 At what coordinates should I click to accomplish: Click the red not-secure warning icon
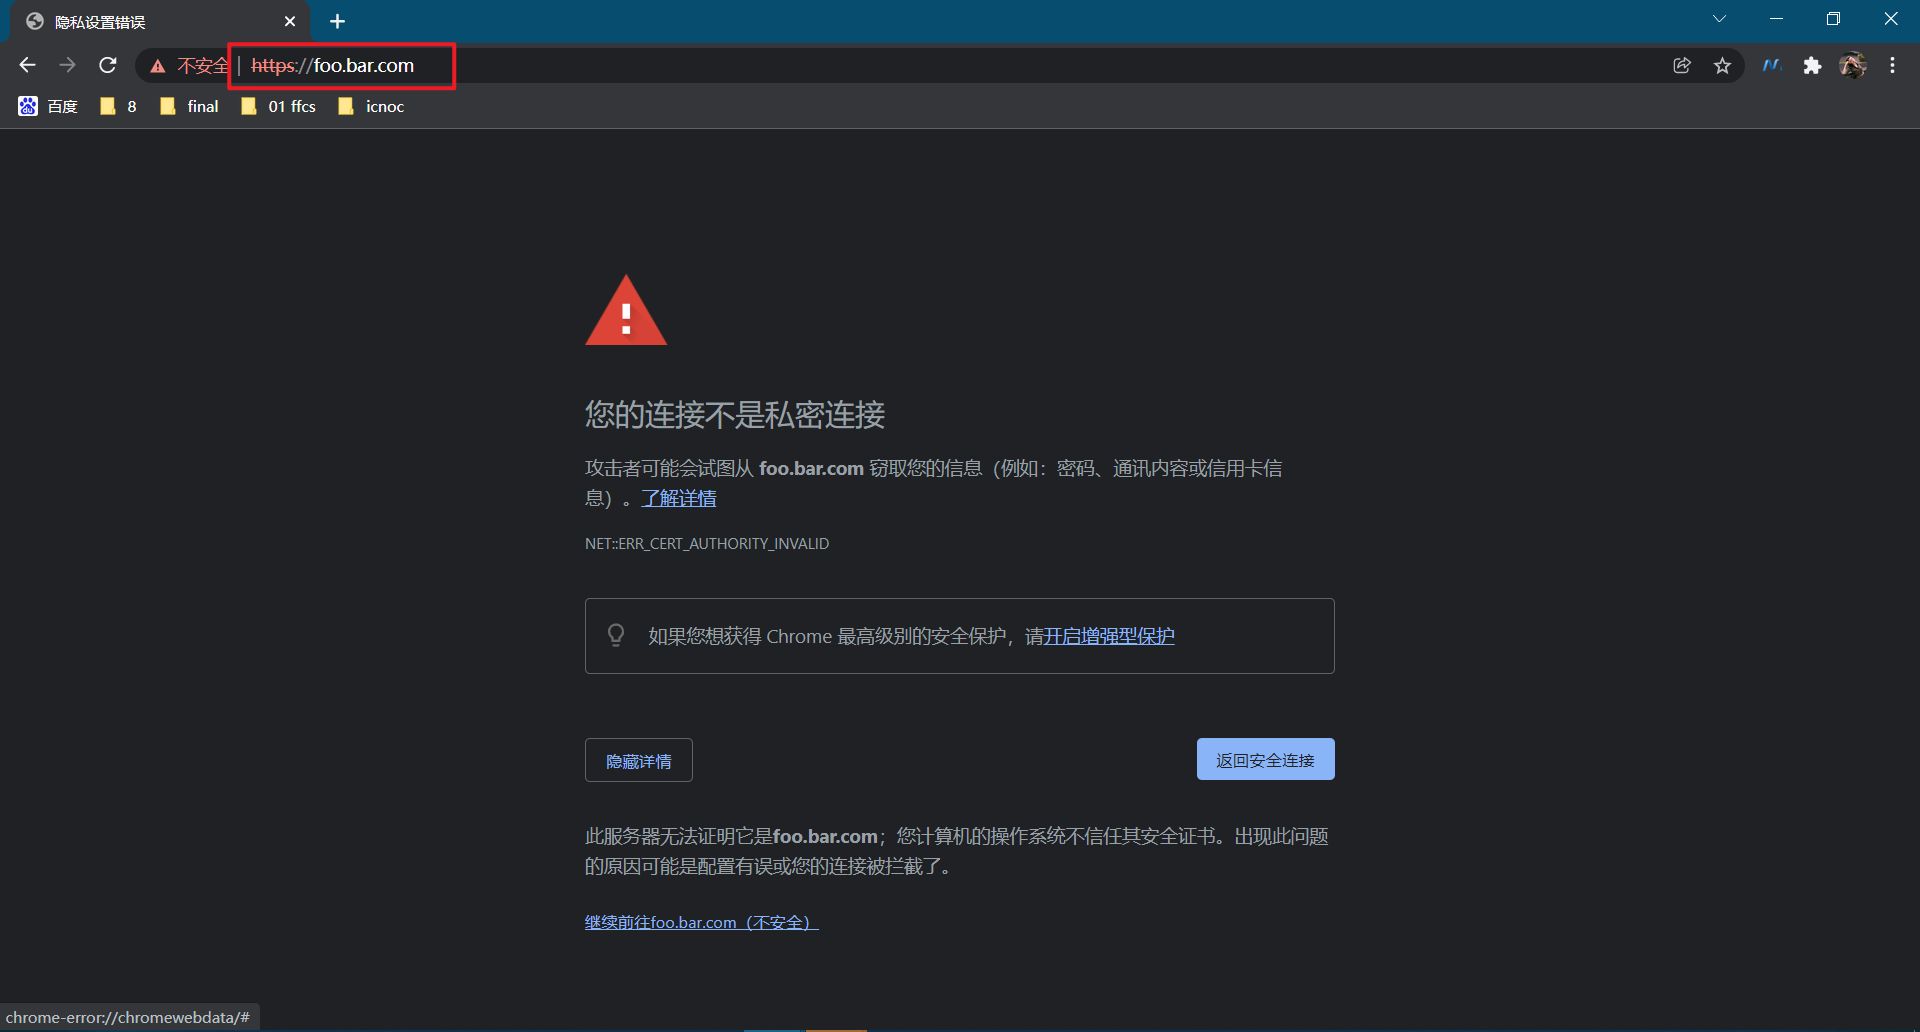click(158, 66)
